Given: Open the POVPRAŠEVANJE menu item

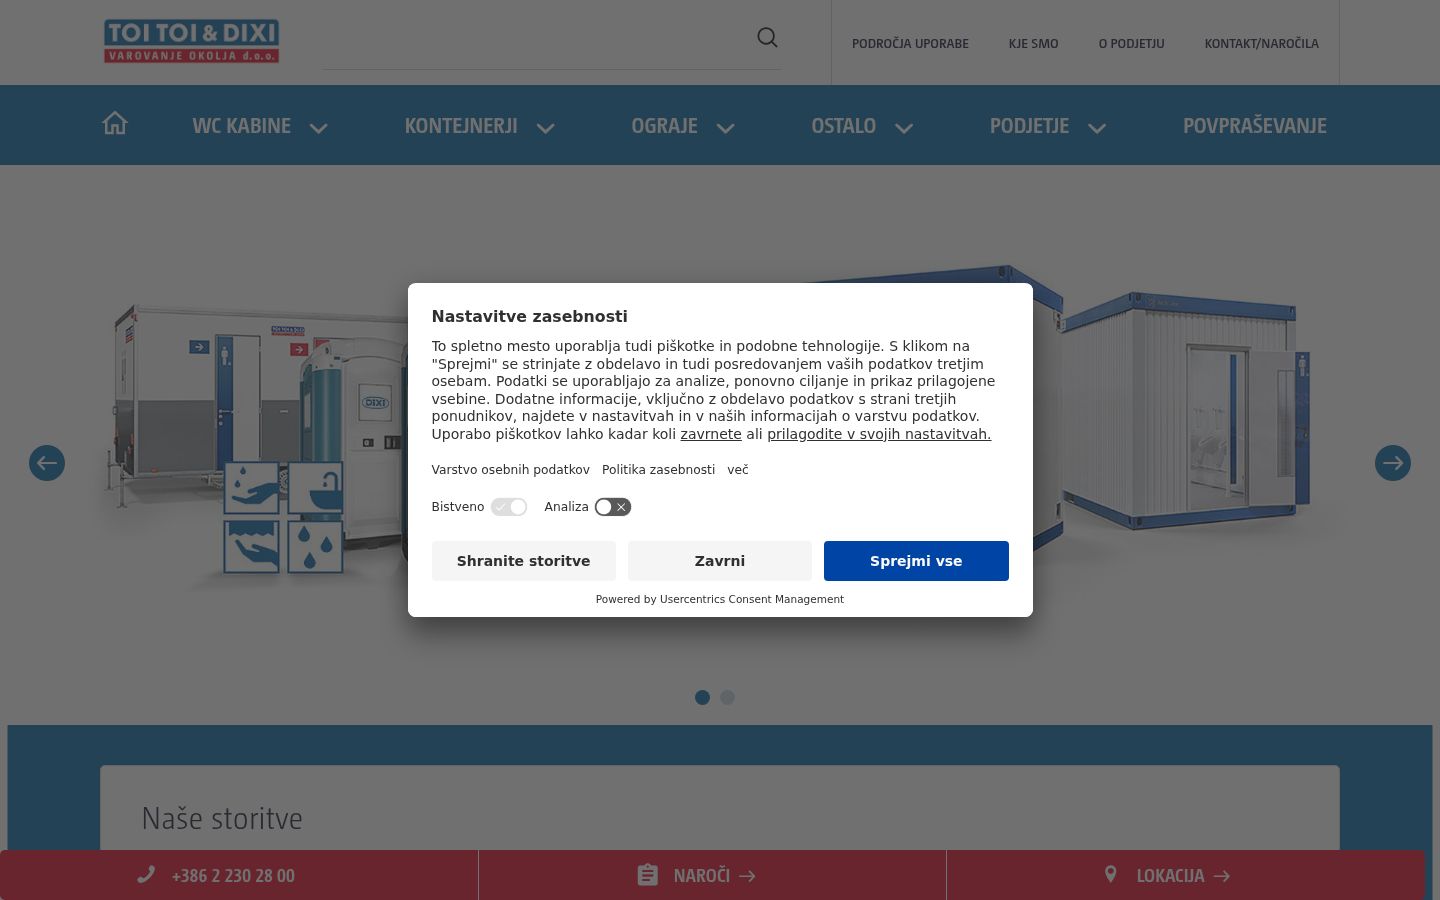Looking at the screenshot, I should [x=1255, y=126].
